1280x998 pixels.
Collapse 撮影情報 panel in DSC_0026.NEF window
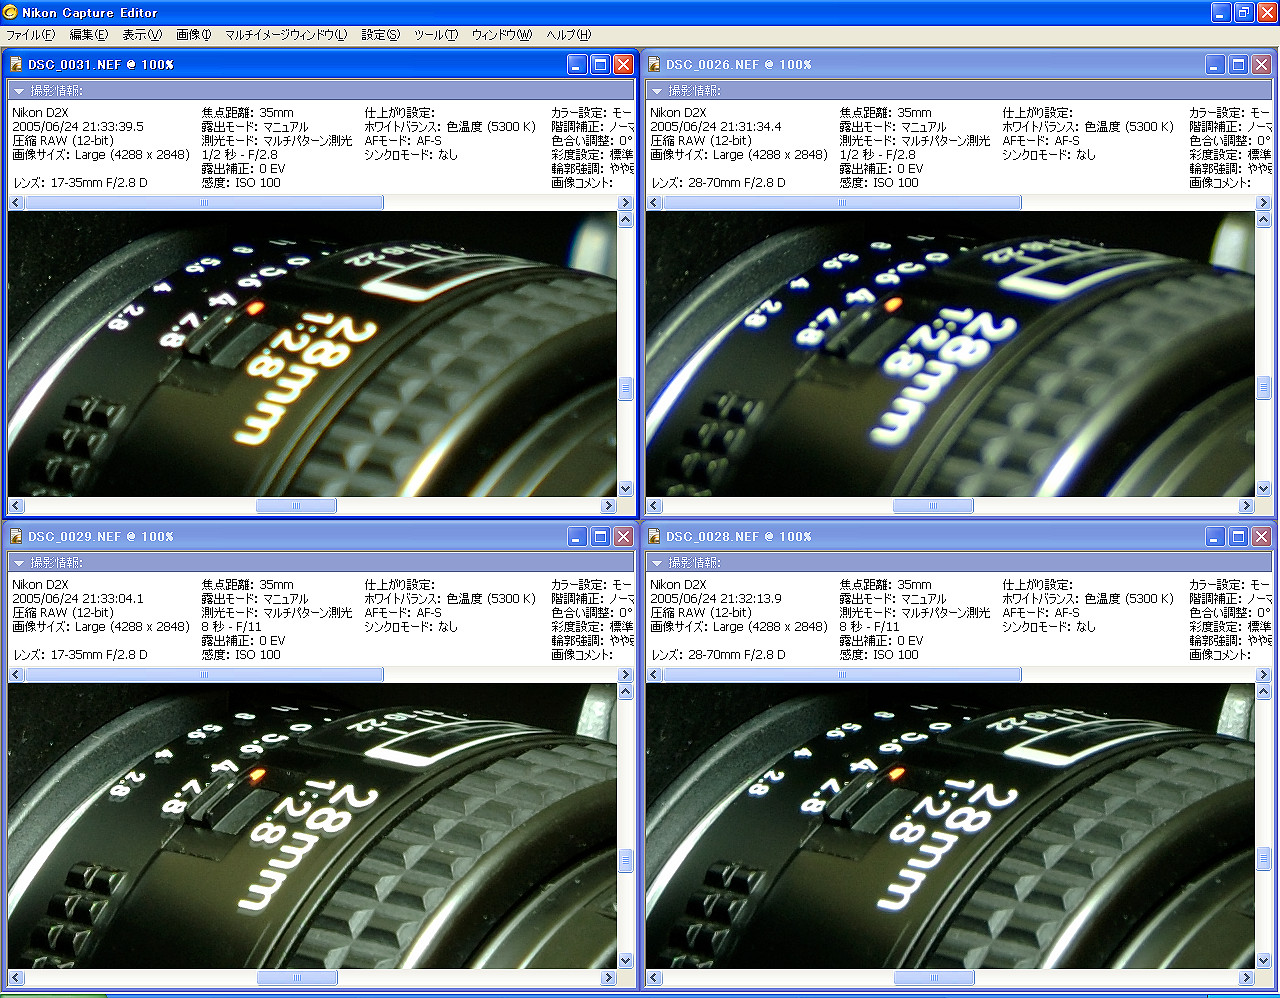(x=657, y=91)
